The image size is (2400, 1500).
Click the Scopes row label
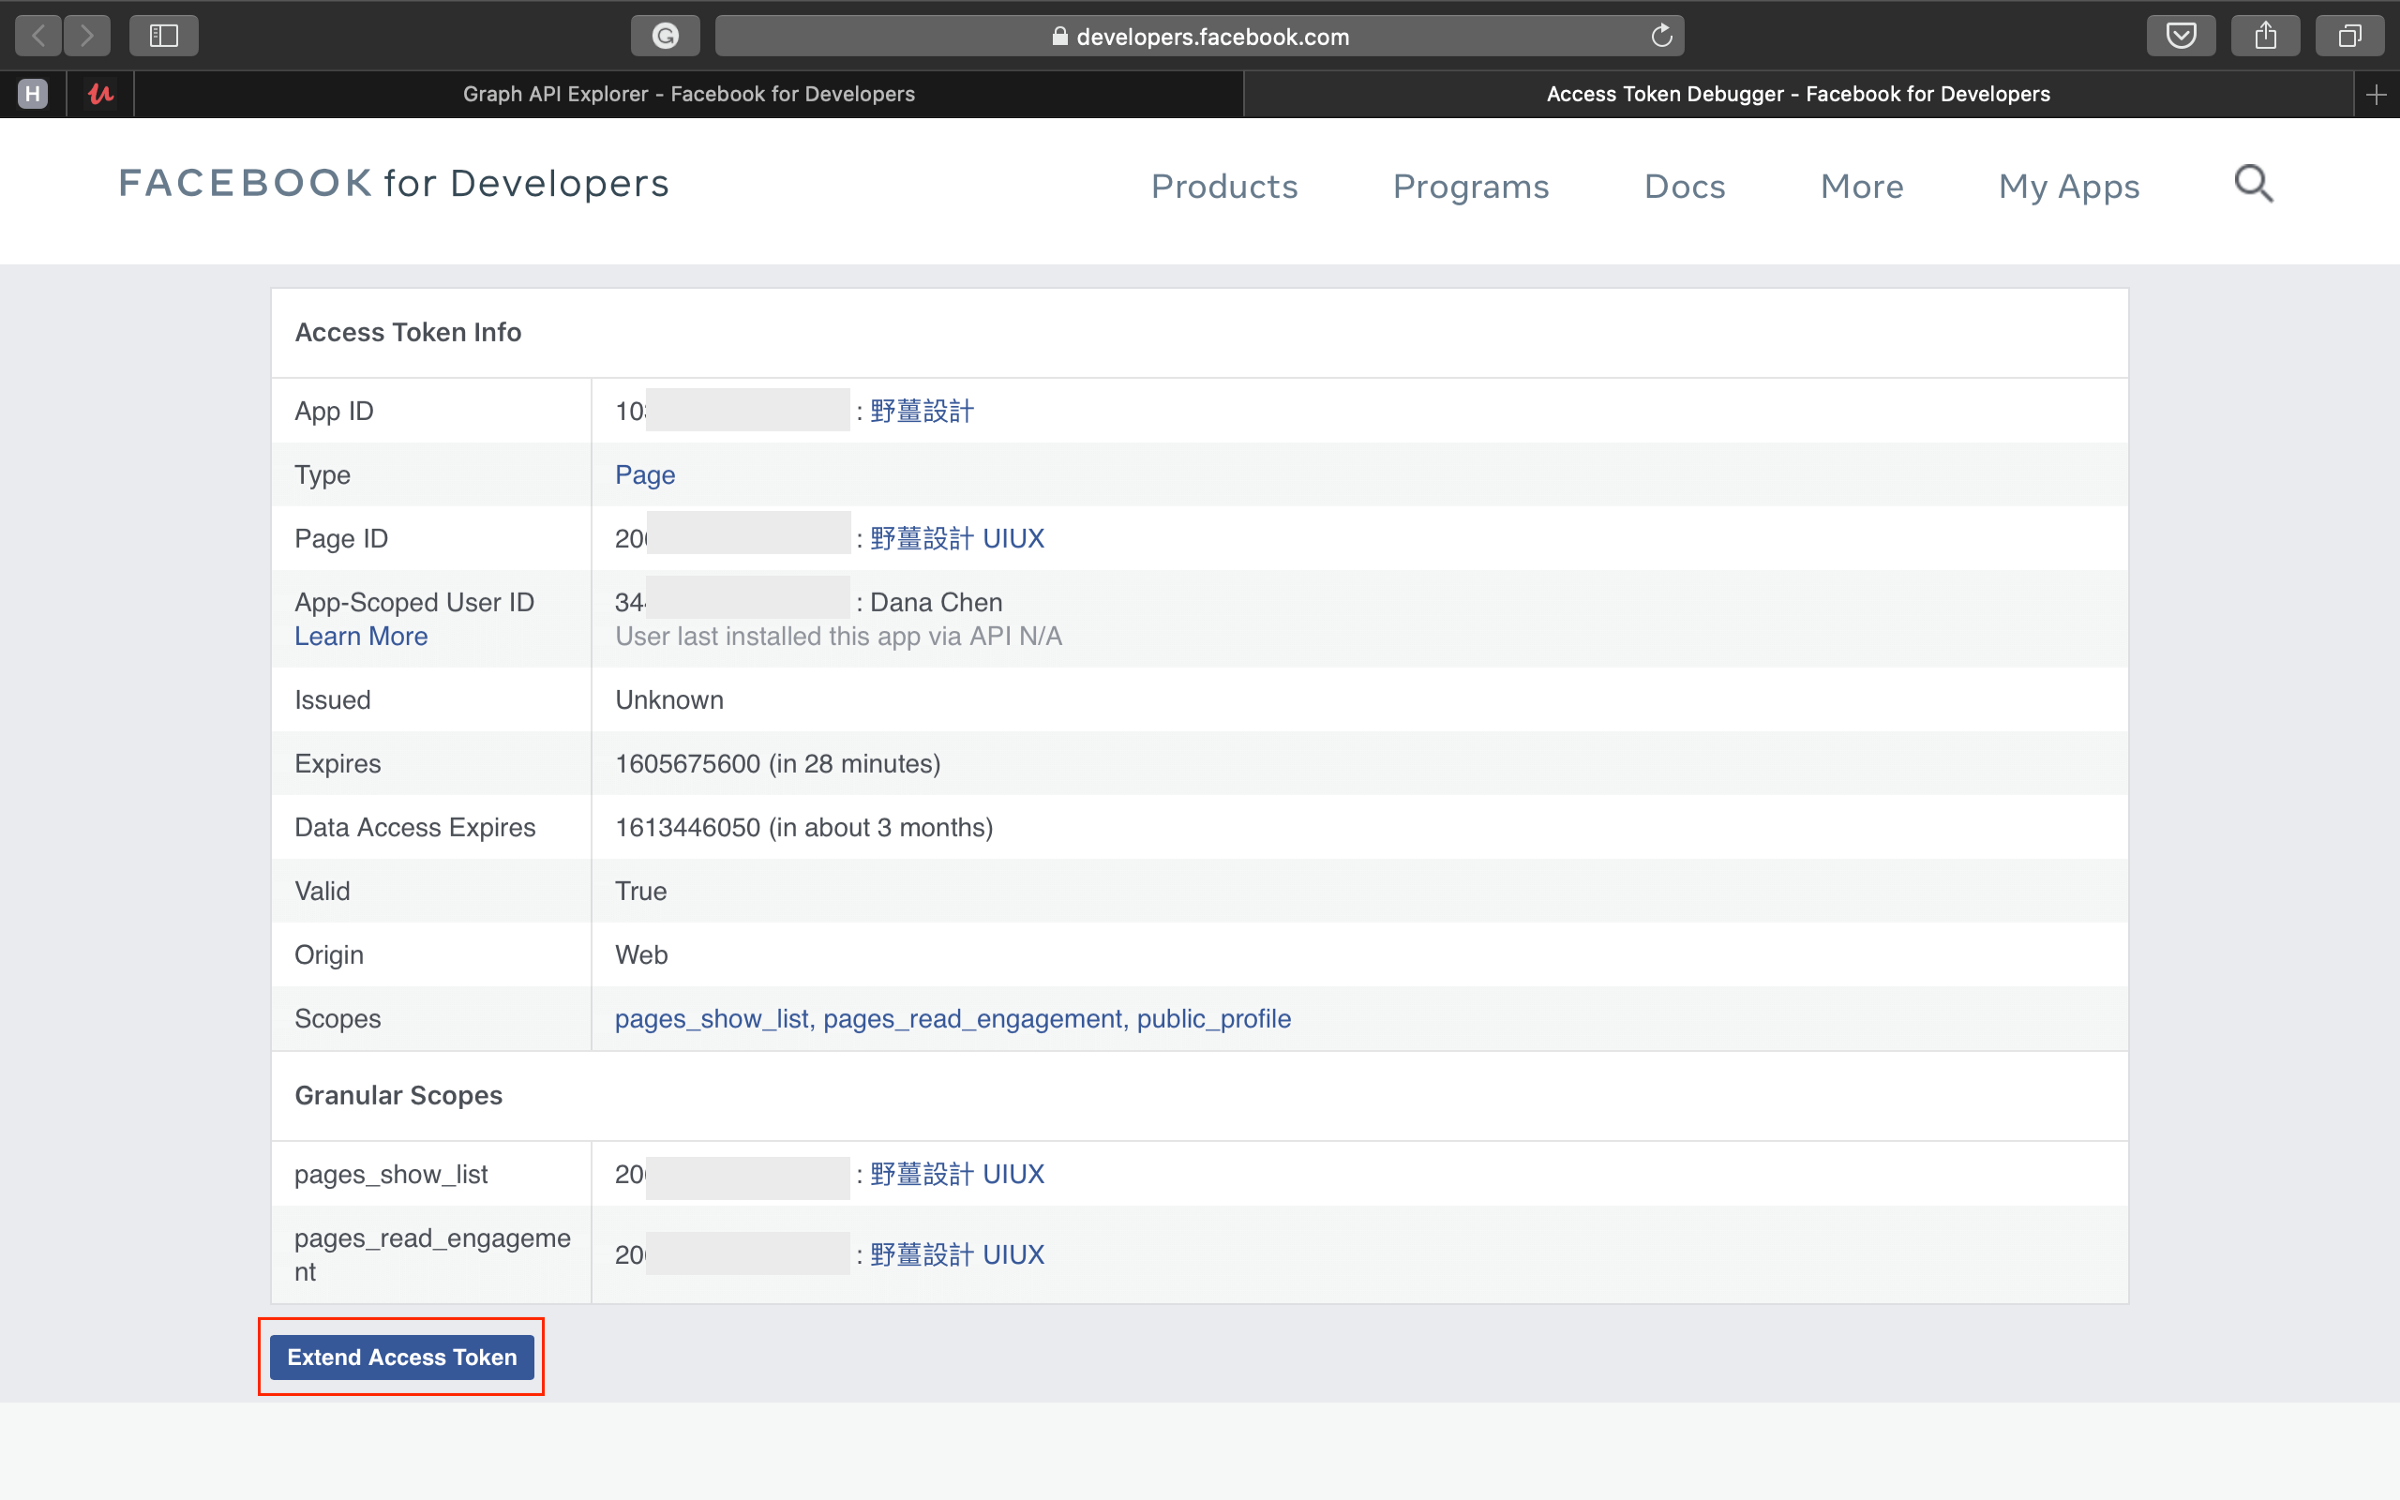(x=338, y=1018)
